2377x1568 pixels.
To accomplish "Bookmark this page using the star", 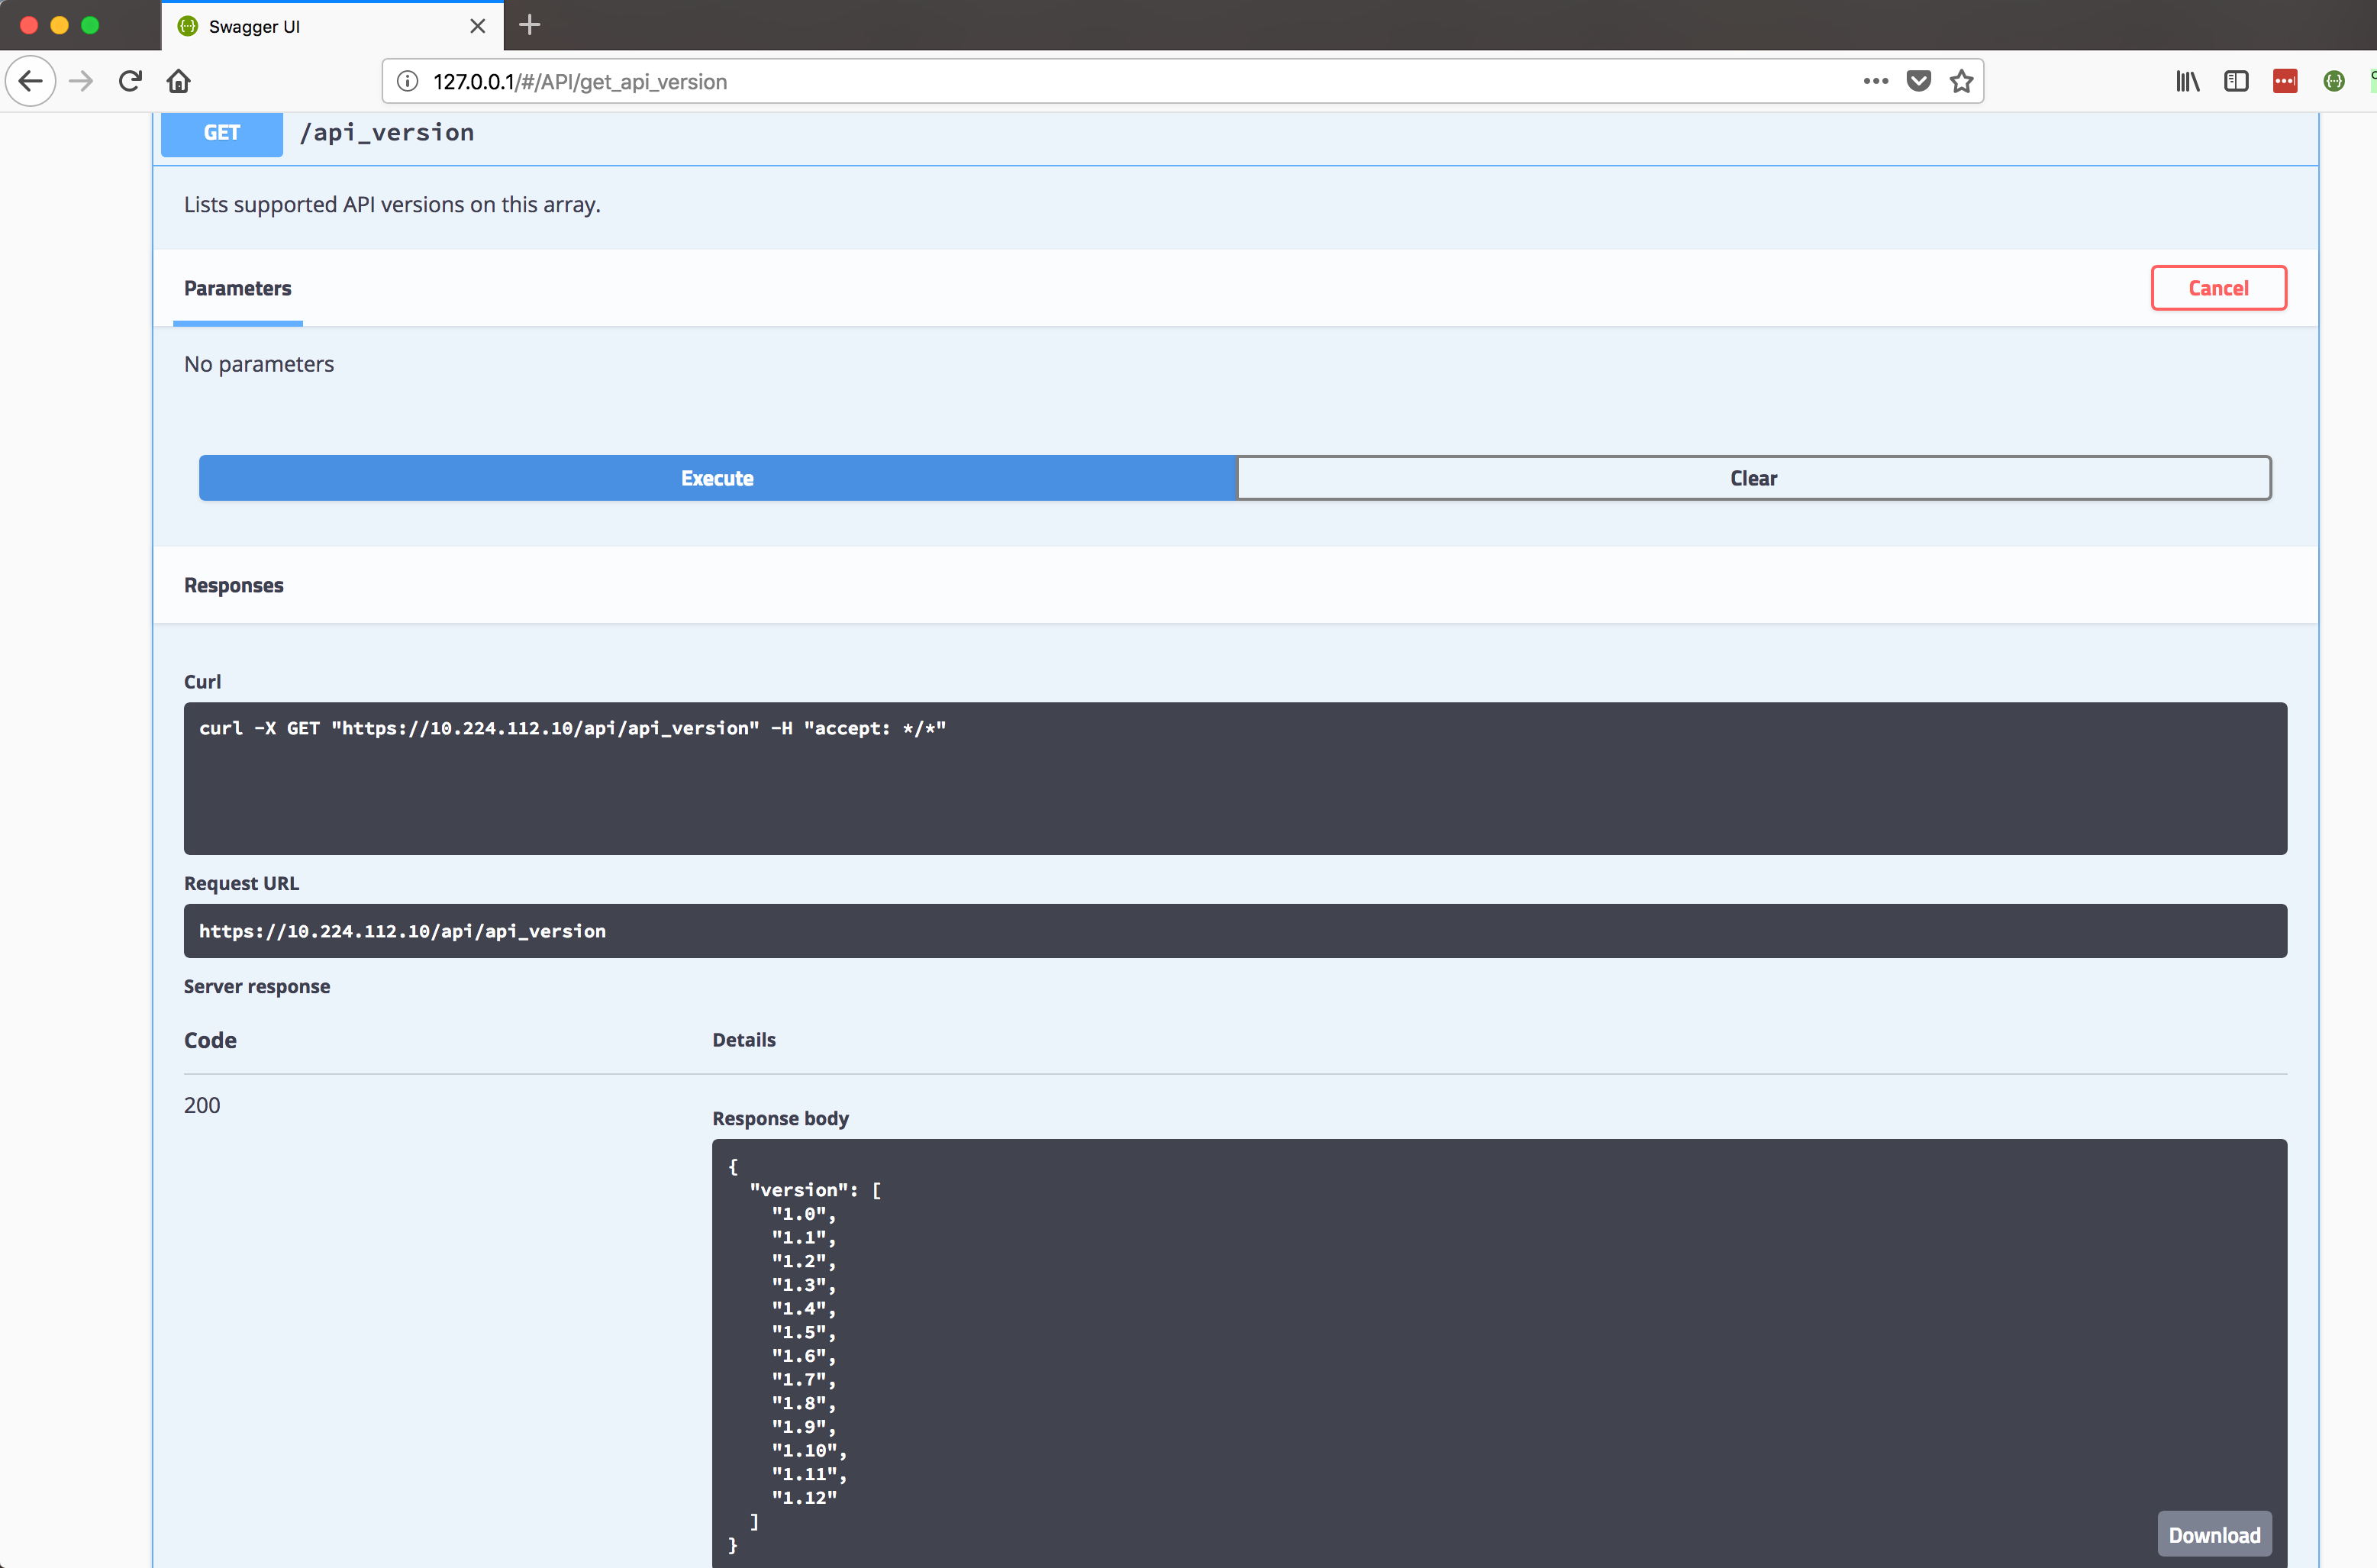I will coord(1961,81).
